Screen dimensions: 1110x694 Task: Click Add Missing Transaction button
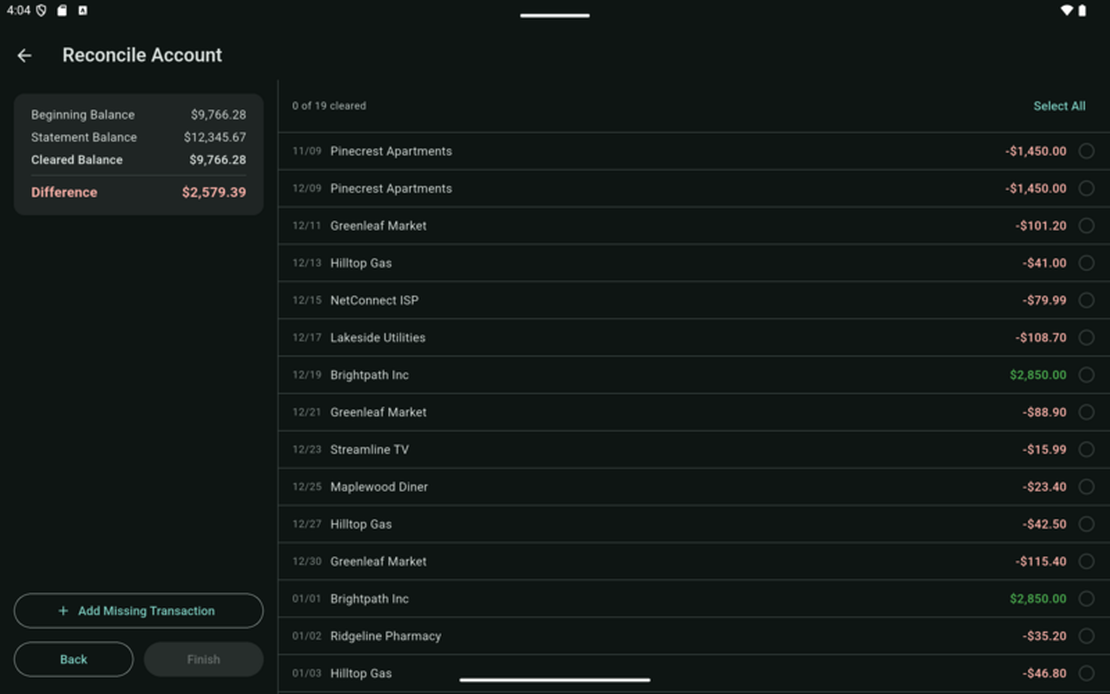138,611
